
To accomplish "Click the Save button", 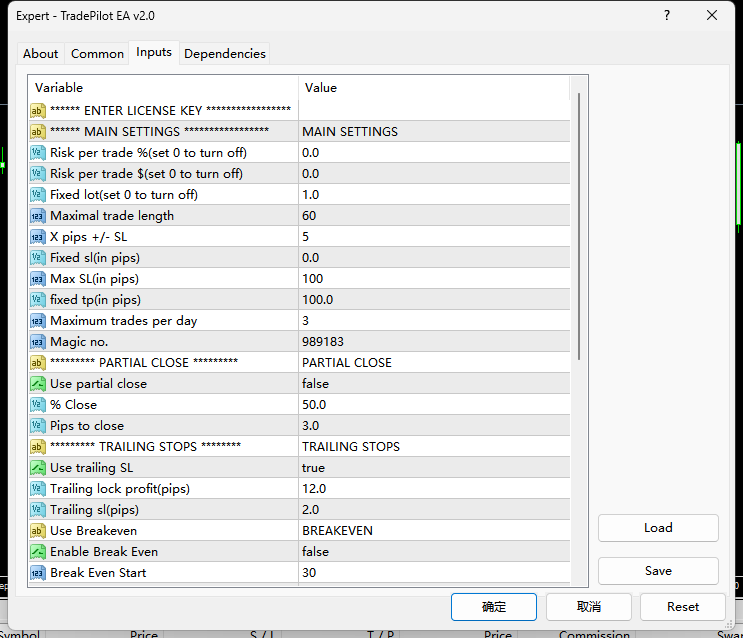I will (x=658, y=571).
